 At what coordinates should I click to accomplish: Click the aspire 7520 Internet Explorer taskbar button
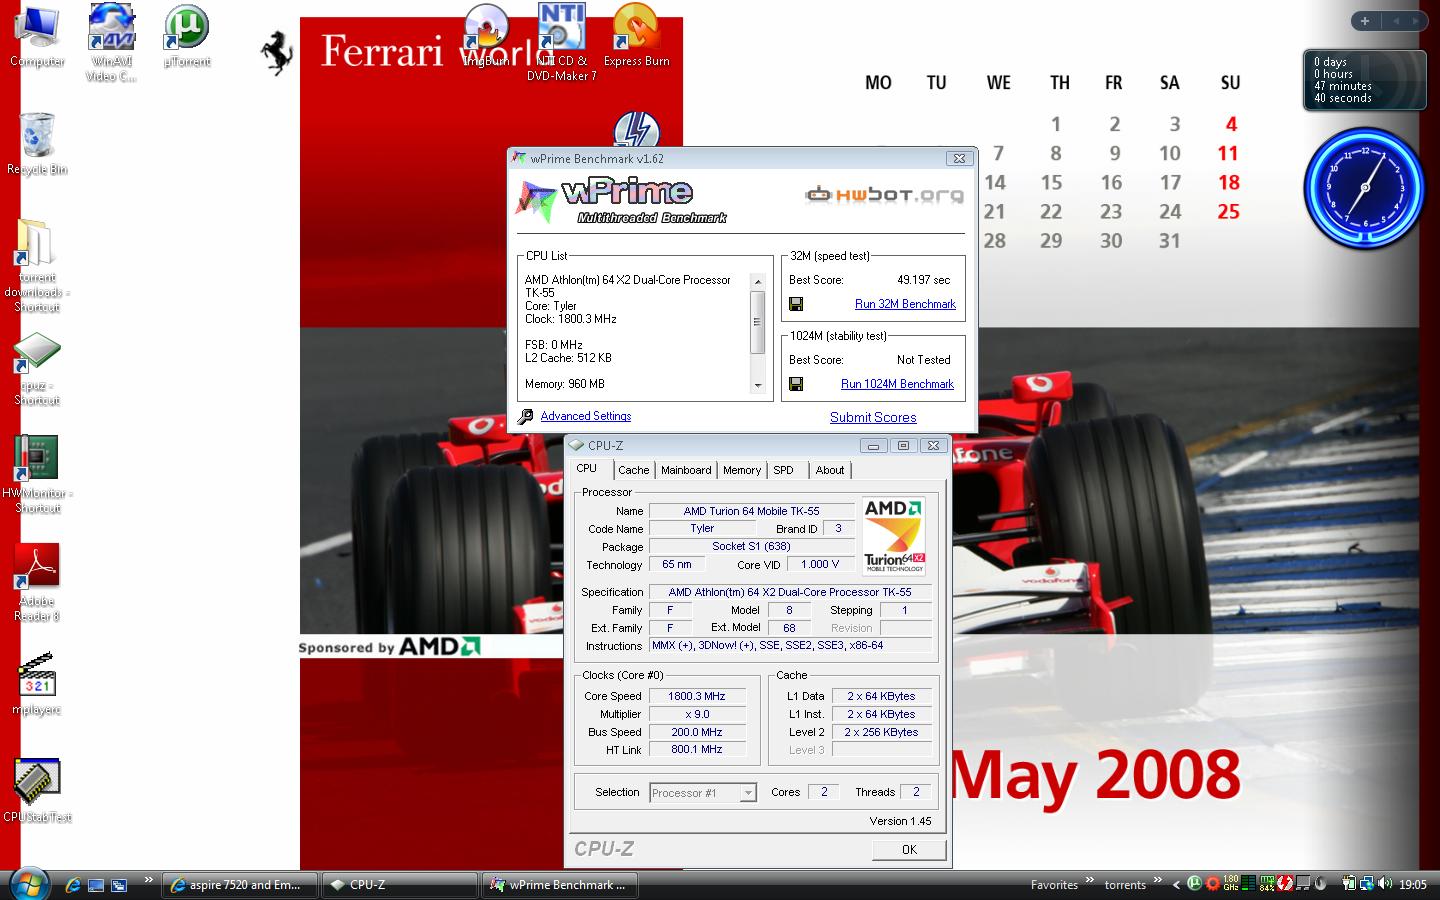240,885
